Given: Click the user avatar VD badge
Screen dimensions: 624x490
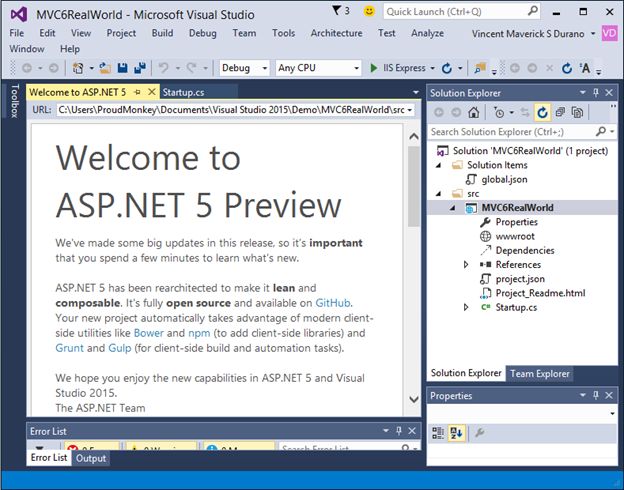Looking at the screenshot, I should point(609,33).
